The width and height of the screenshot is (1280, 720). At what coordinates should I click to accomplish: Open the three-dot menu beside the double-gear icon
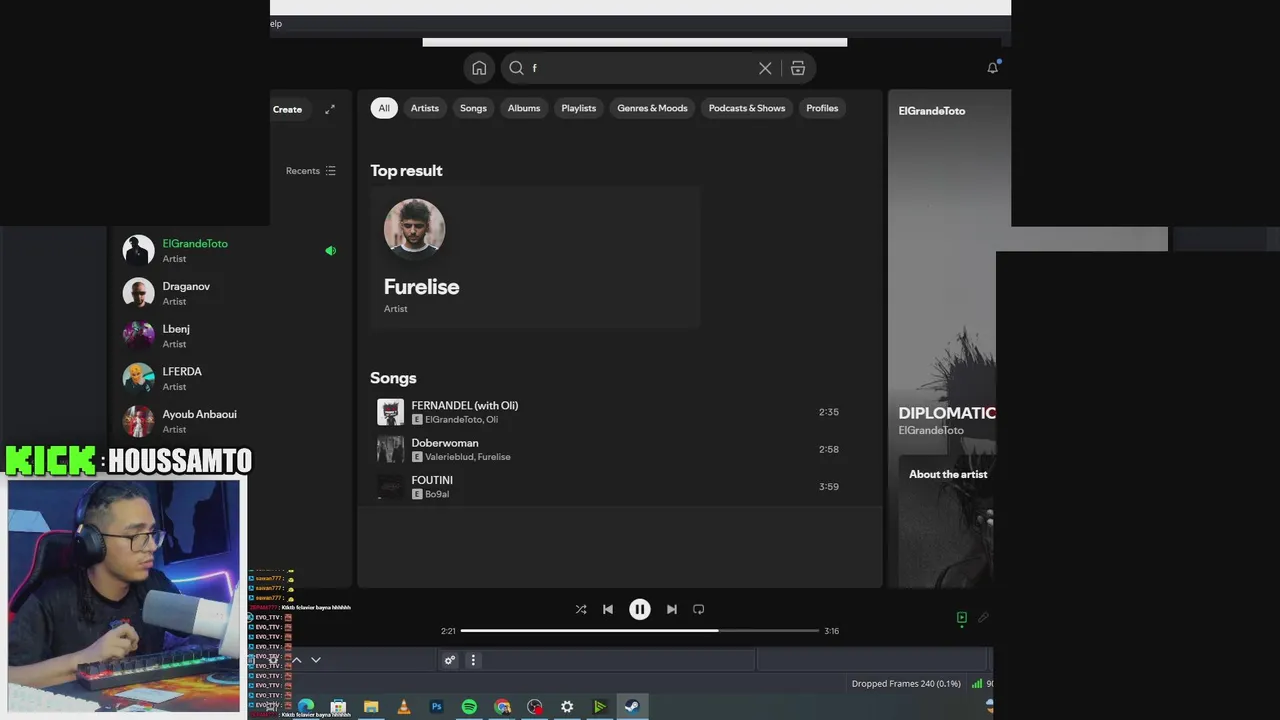473,660
